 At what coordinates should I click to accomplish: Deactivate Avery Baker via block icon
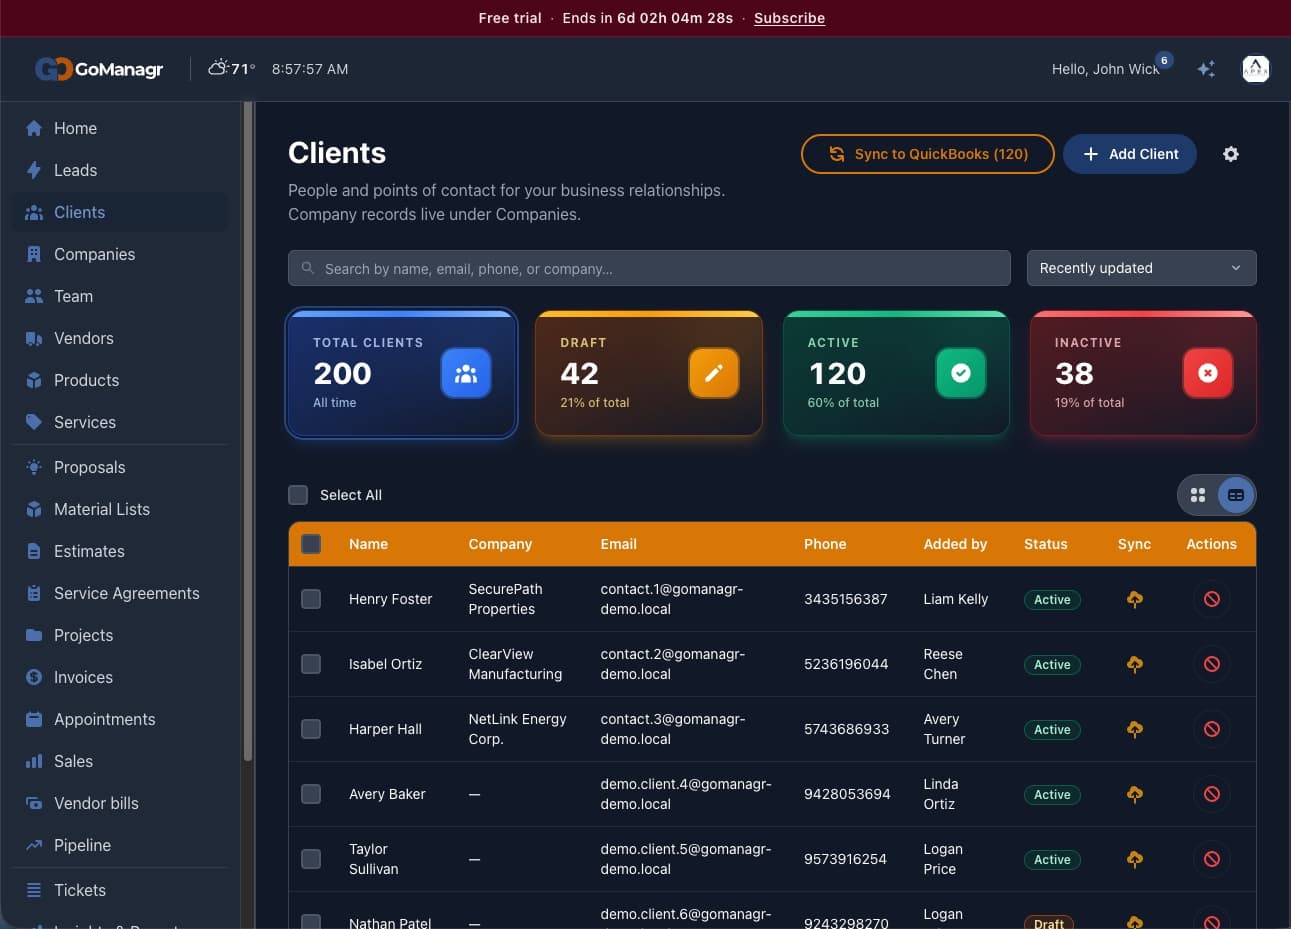click(1212, 794)
